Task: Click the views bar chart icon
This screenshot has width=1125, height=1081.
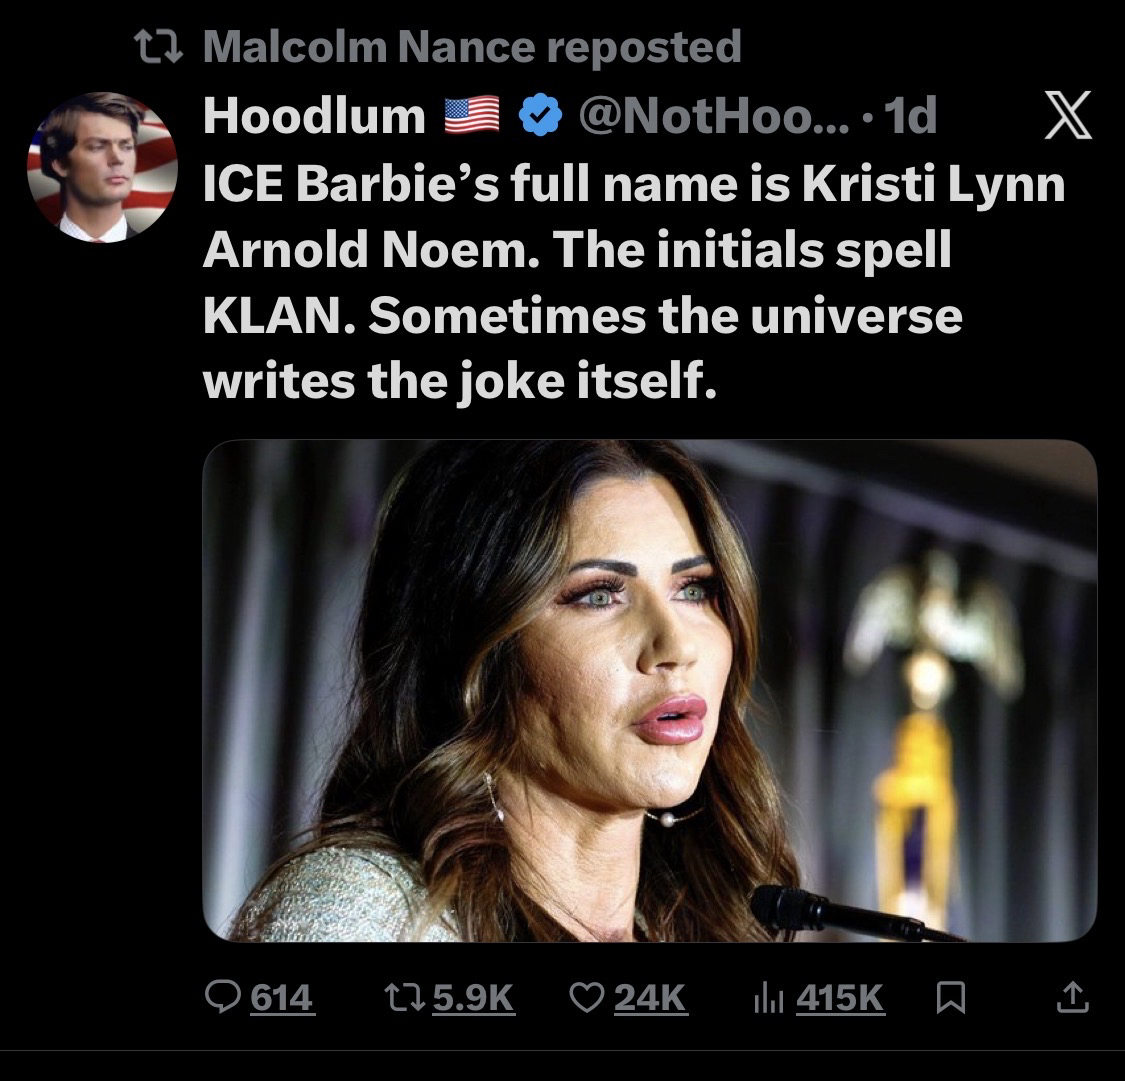Action: point(766,996)
